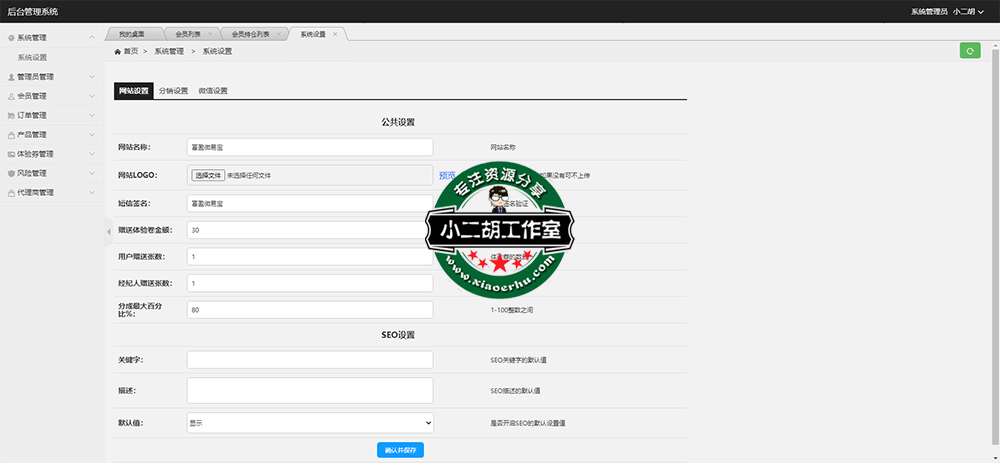Click the shield icon beside 风险管理
This screenshot has height=463, width=1000.
[11, 173]
